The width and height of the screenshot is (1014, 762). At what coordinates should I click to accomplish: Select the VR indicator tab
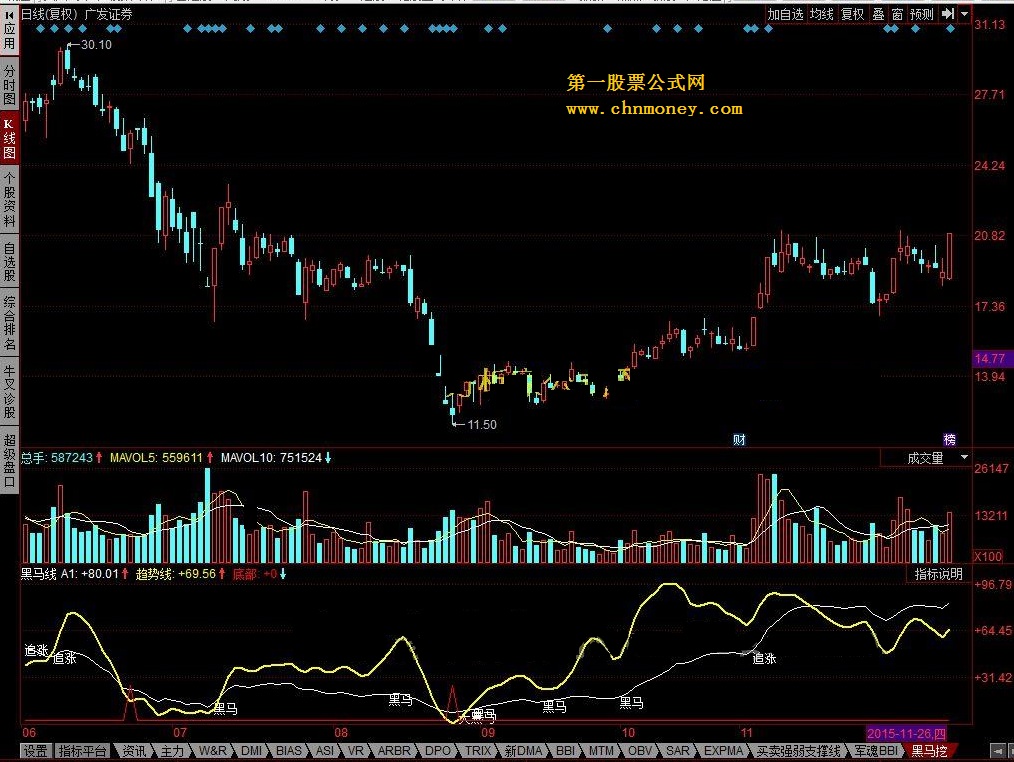356,751
